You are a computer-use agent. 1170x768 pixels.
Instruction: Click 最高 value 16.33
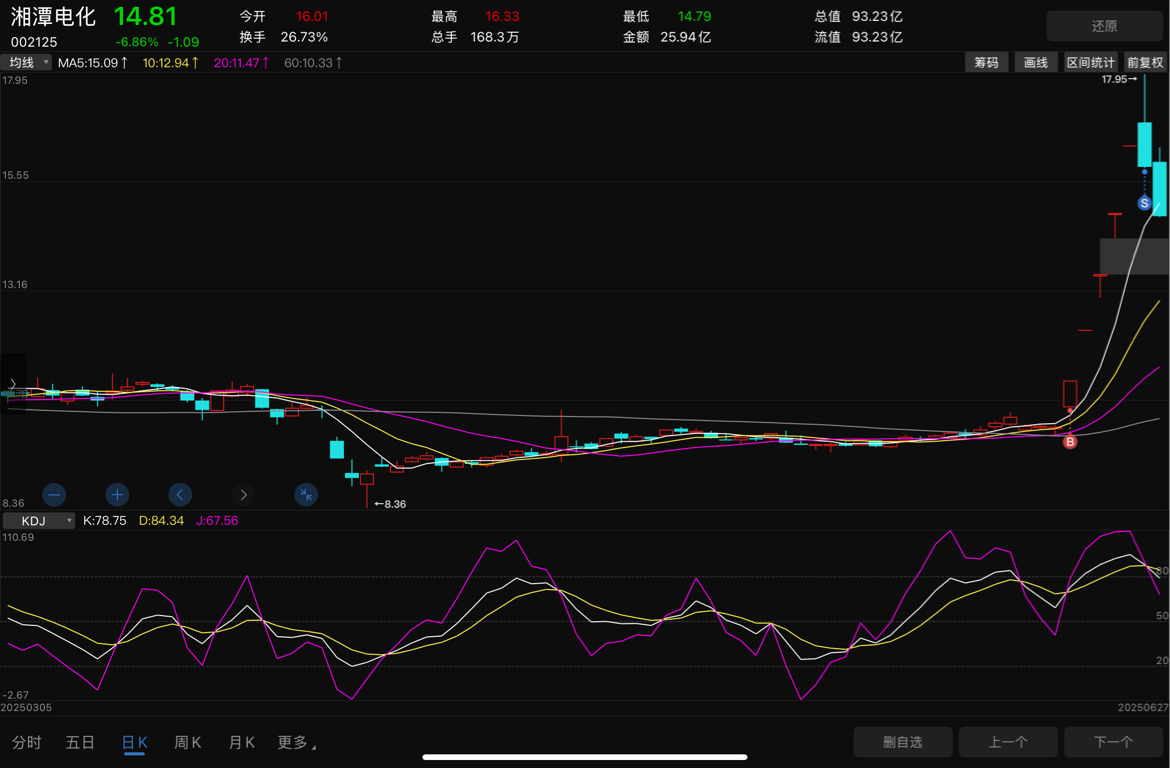coord(502,16)
